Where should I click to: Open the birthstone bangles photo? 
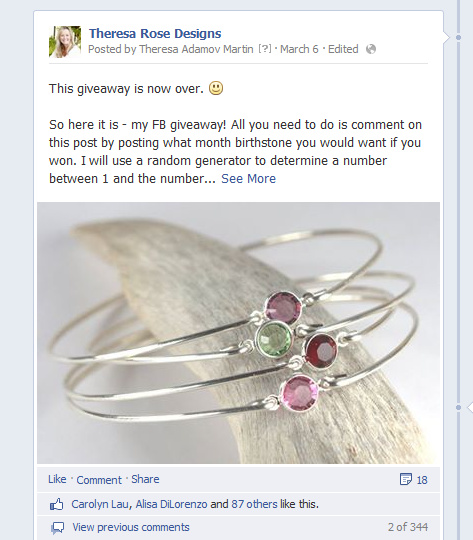pyautogui.click(x=238, y=333)
